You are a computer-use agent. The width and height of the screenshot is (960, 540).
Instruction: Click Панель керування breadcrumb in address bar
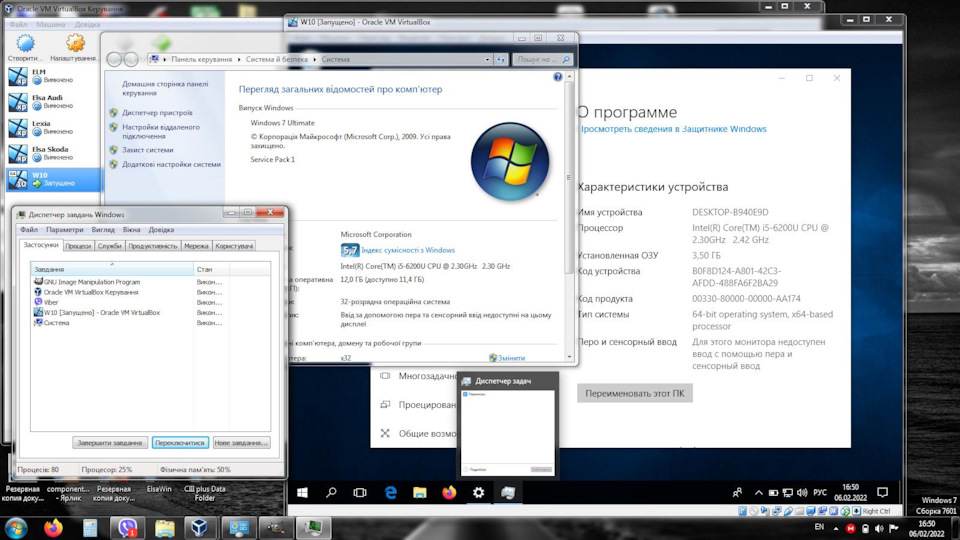tap(201, 59)
